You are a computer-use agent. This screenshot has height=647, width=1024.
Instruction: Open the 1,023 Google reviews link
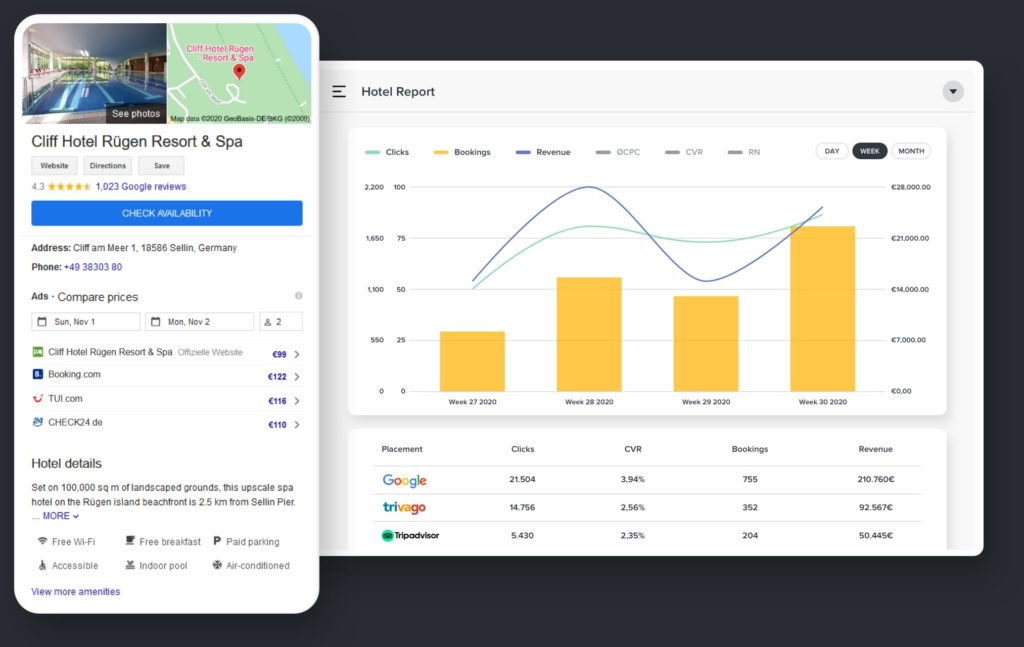click(x=141, y=187)
